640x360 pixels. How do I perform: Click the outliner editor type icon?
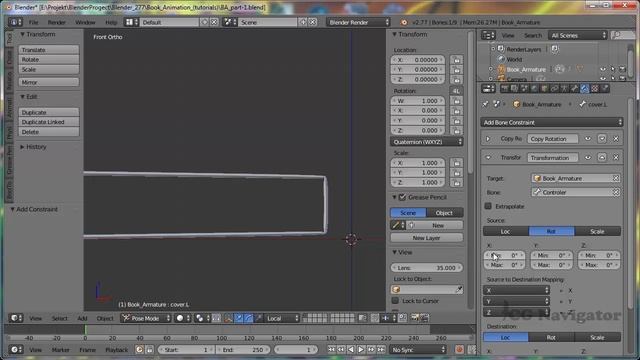tap(488, 36)
